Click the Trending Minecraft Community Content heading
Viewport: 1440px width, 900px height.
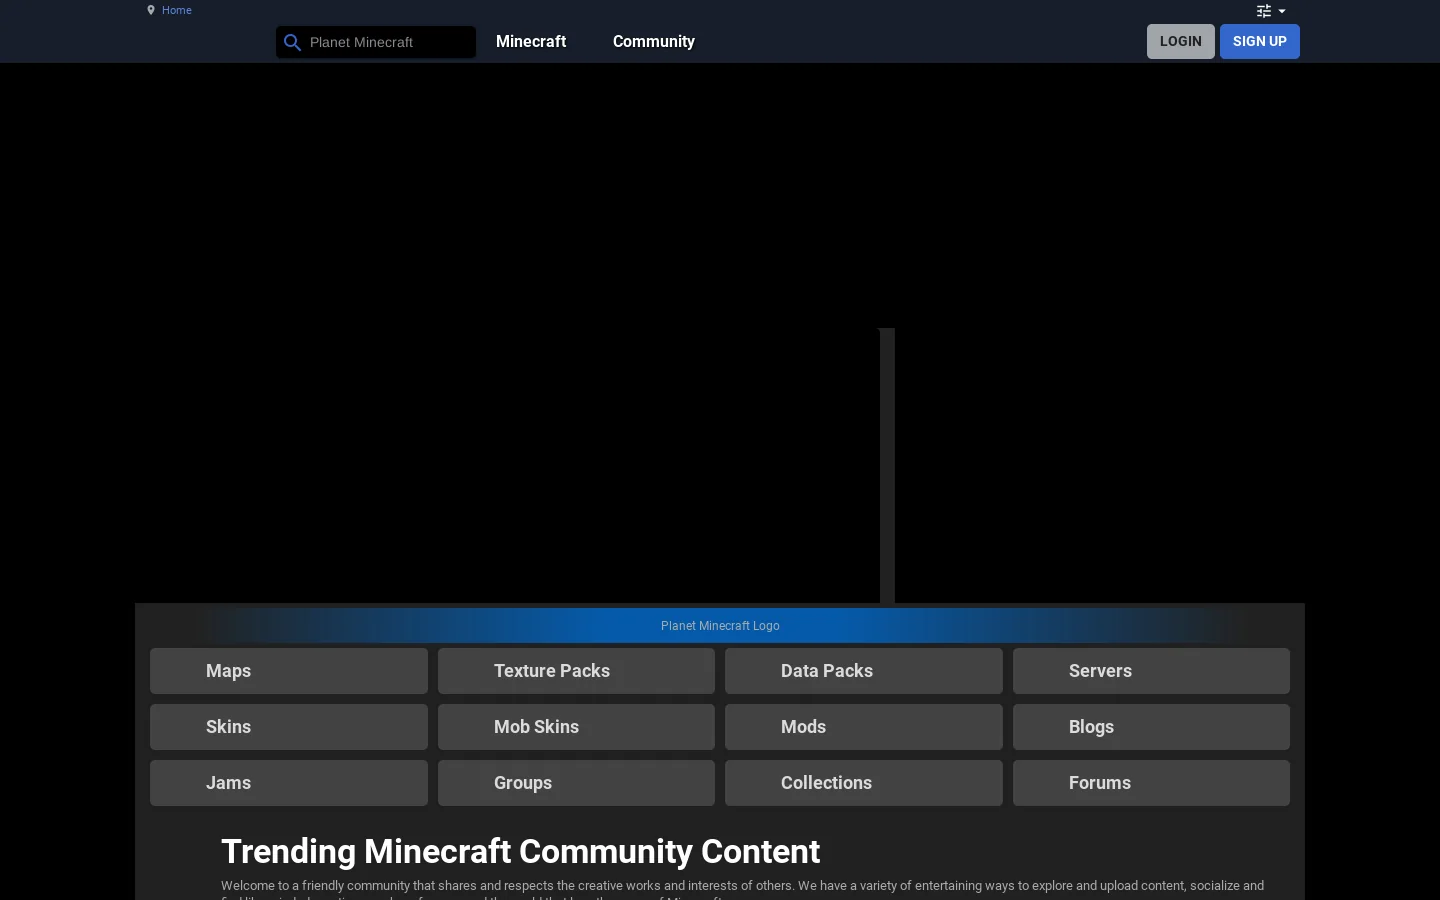520,852
